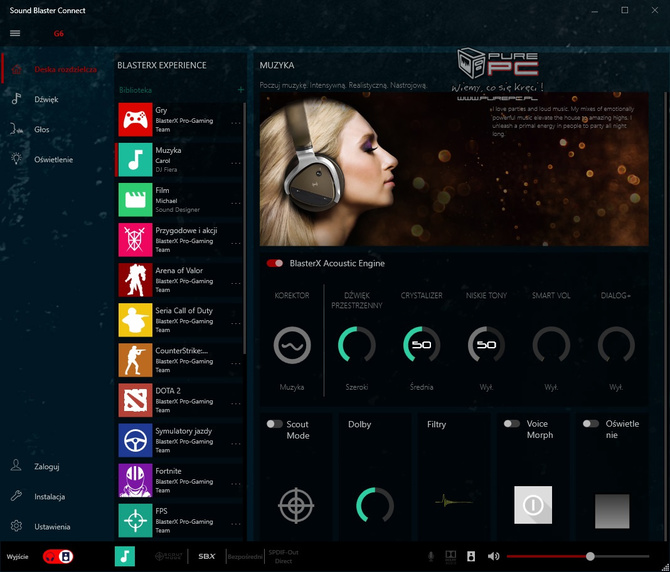
Task: Select the Muzyka profile music note icon
Action: click(x=135, y=160)
